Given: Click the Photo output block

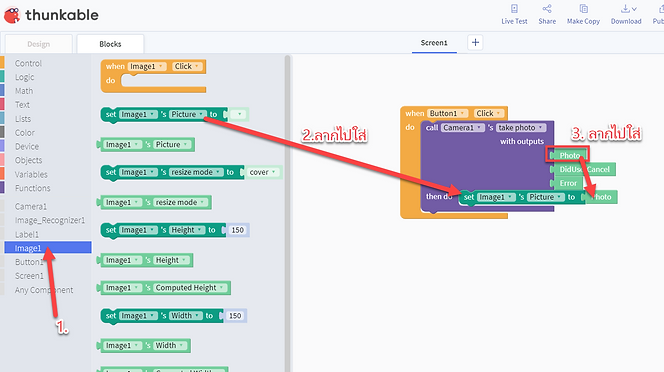Looking at the screenshot, I should 569,155.
